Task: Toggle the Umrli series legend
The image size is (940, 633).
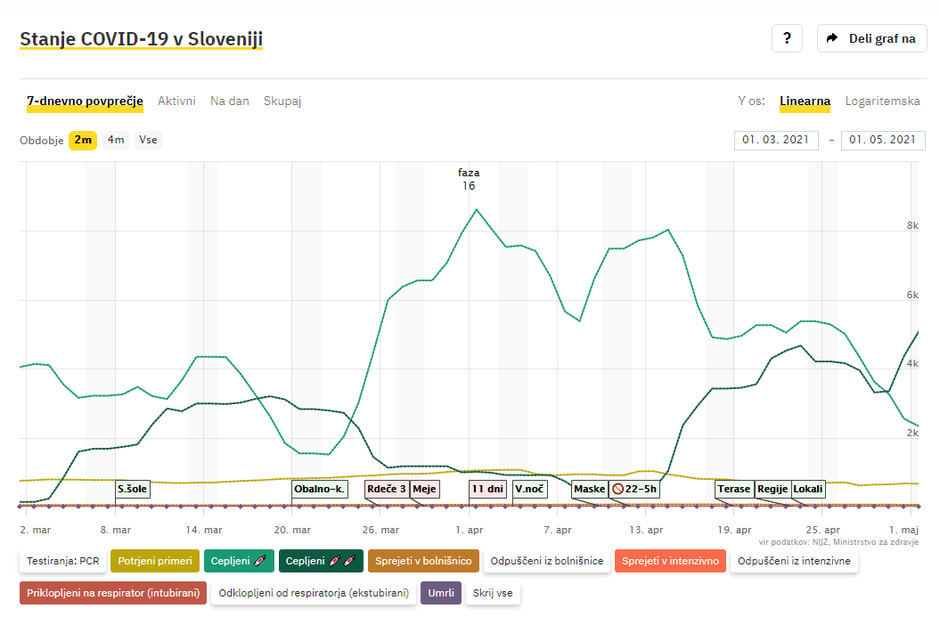Action: [x=440, y=593]
